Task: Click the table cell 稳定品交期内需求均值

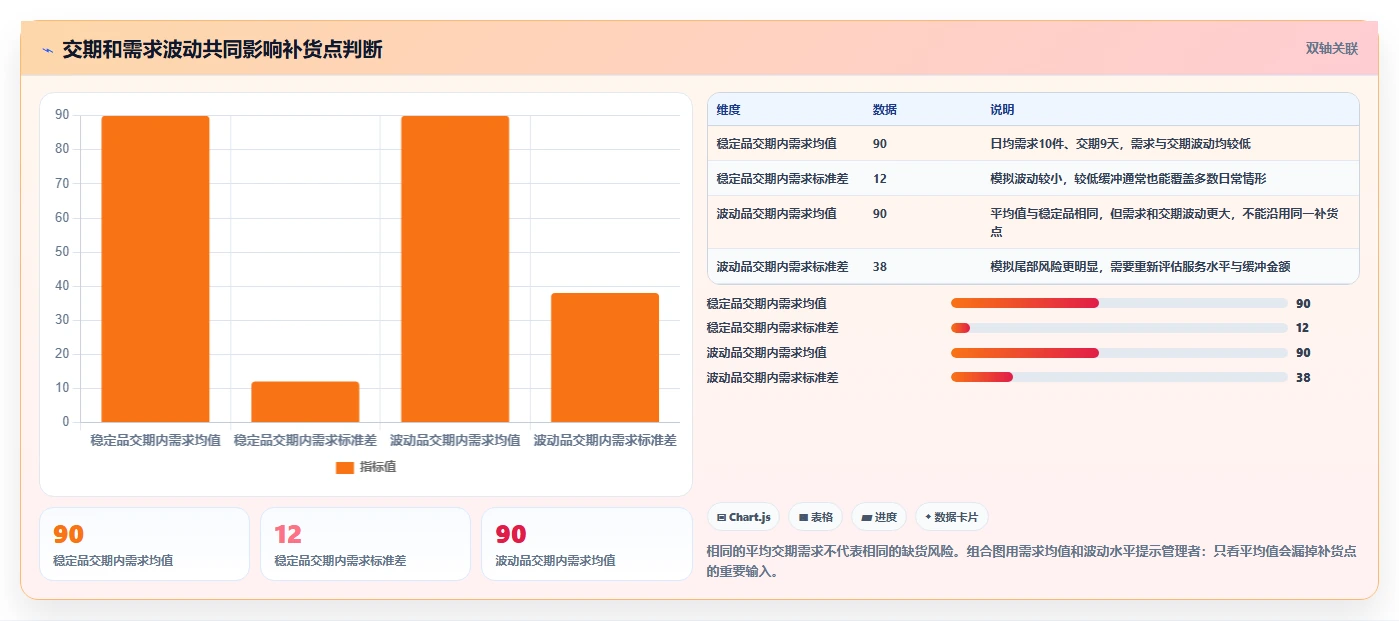Action: tap(776, 144)
